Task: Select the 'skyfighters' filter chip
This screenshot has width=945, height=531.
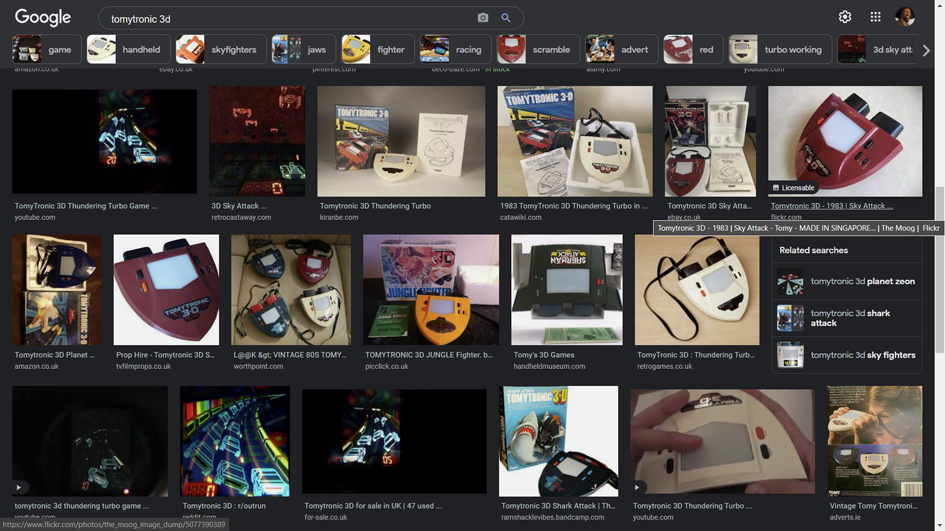Action: pos(217,49)
